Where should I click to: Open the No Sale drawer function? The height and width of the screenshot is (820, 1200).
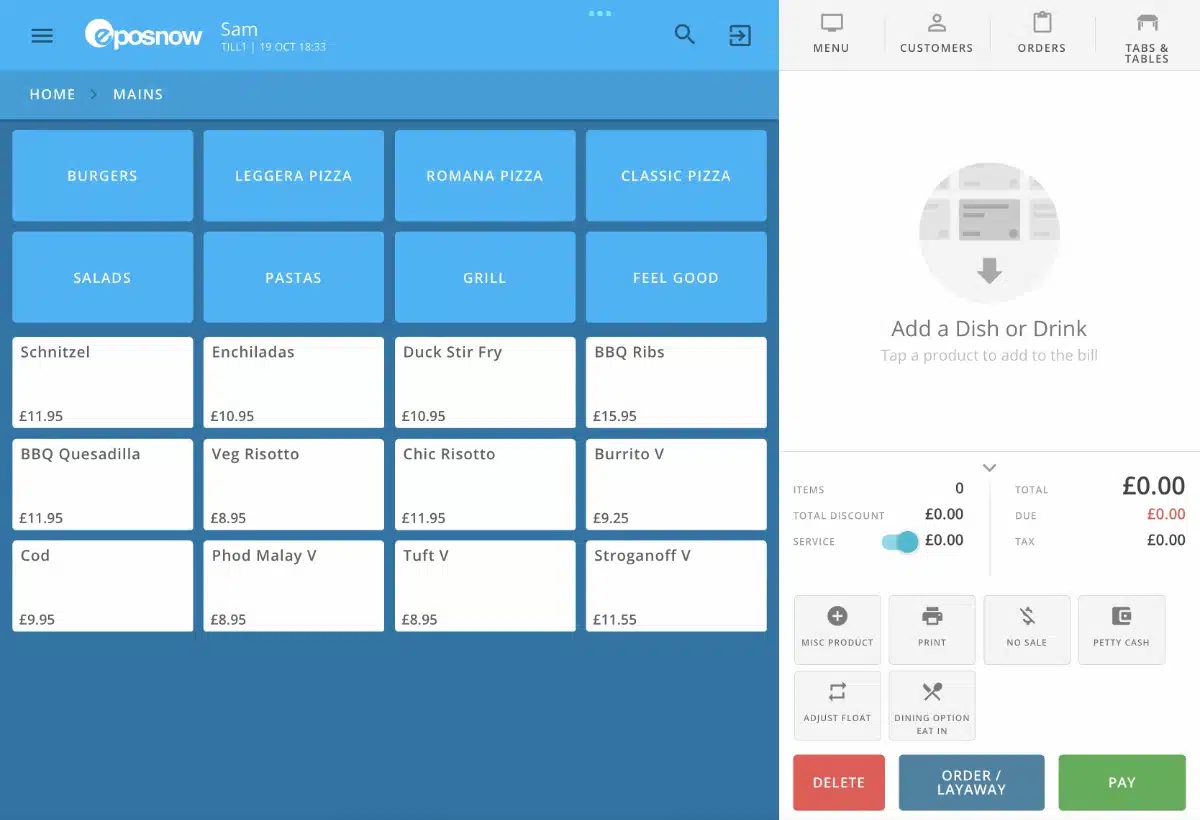pyautogui.click(x=1027, y=629)
